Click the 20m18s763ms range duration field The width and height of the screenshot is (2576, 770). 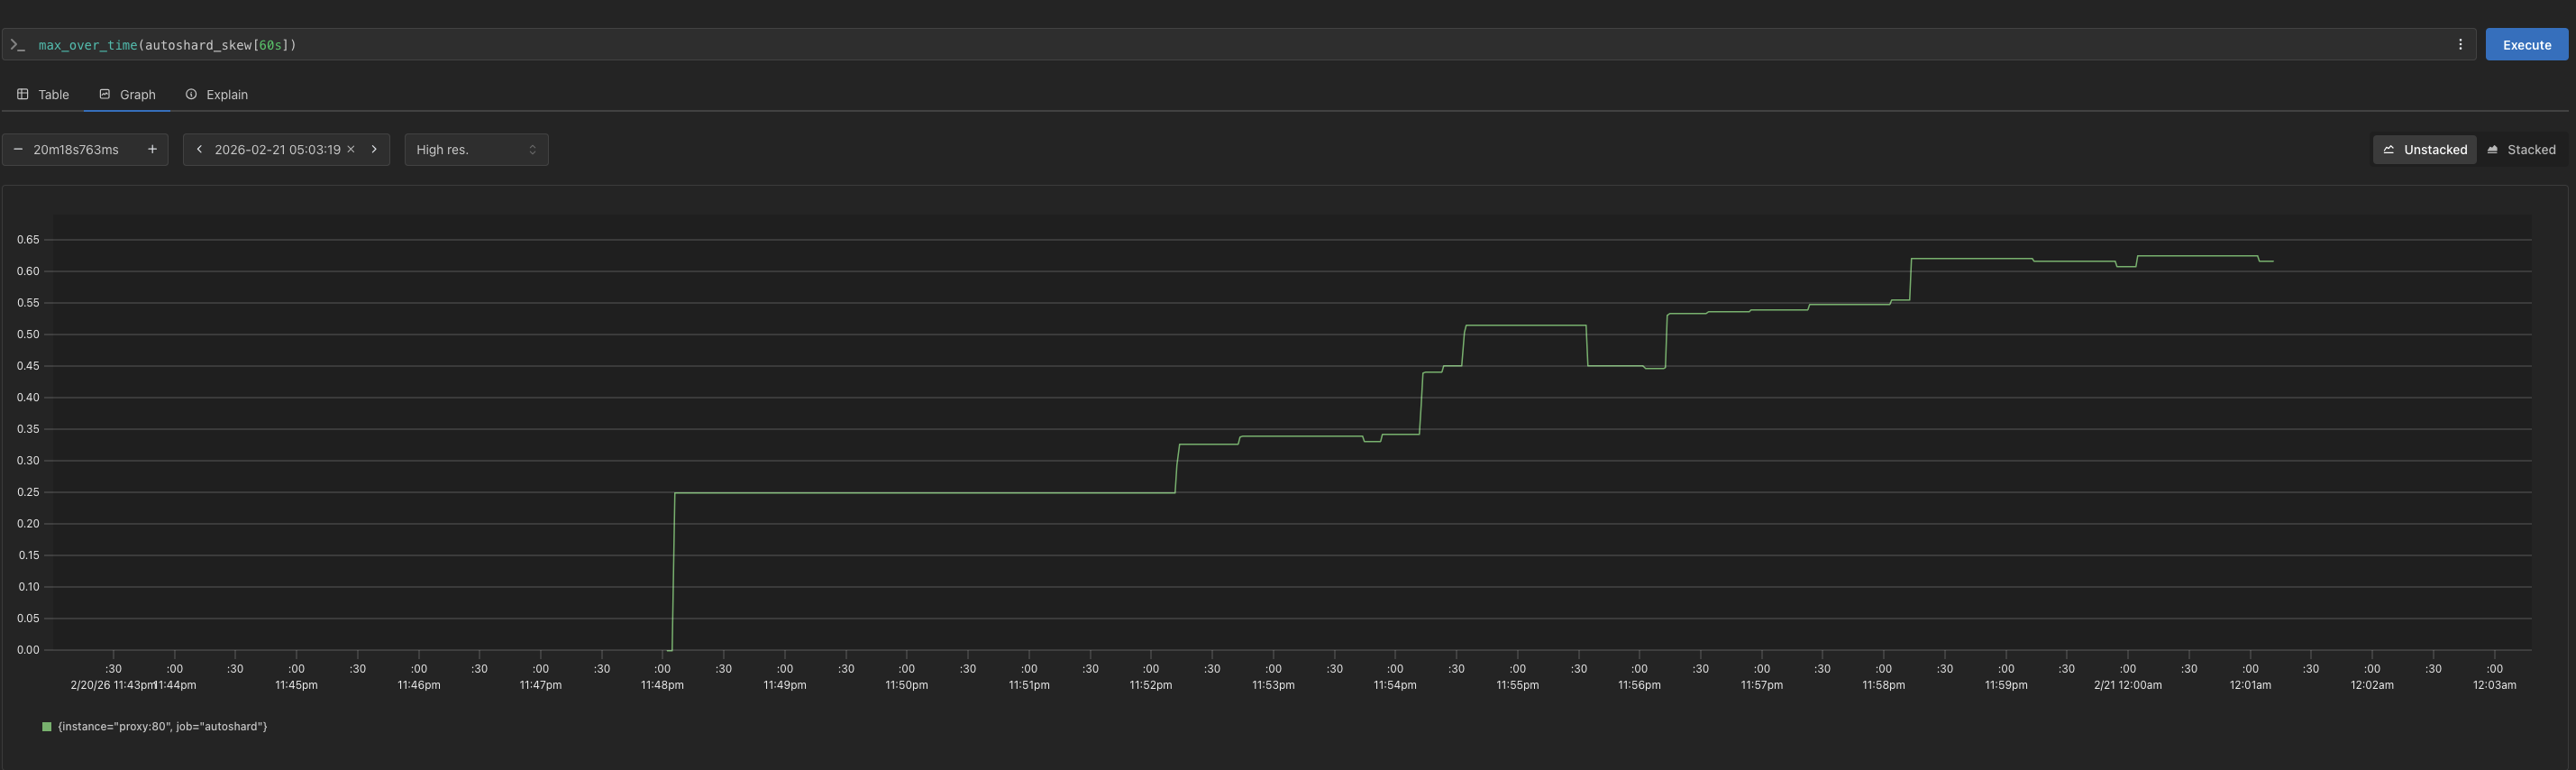pyautogui.click(x=76, y=150)
